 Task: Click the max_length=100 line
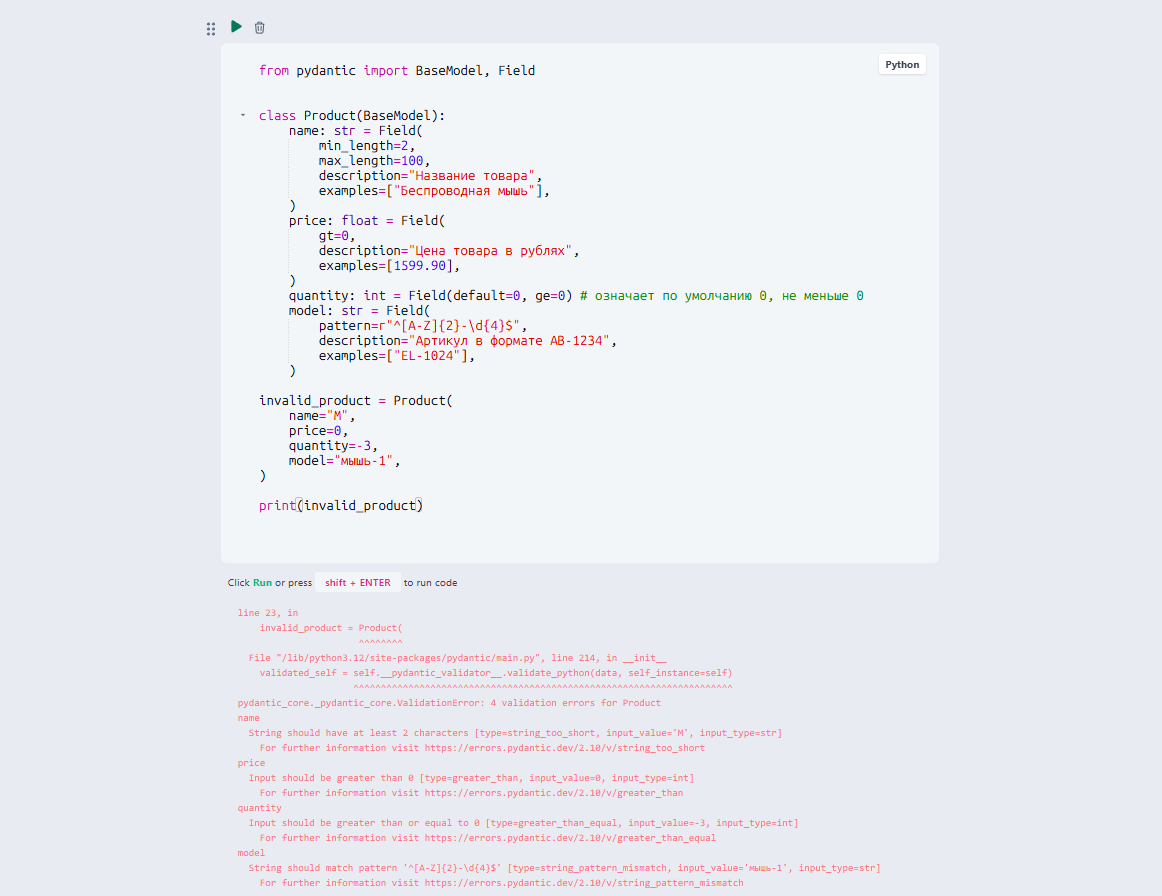[x=374, y=161]
